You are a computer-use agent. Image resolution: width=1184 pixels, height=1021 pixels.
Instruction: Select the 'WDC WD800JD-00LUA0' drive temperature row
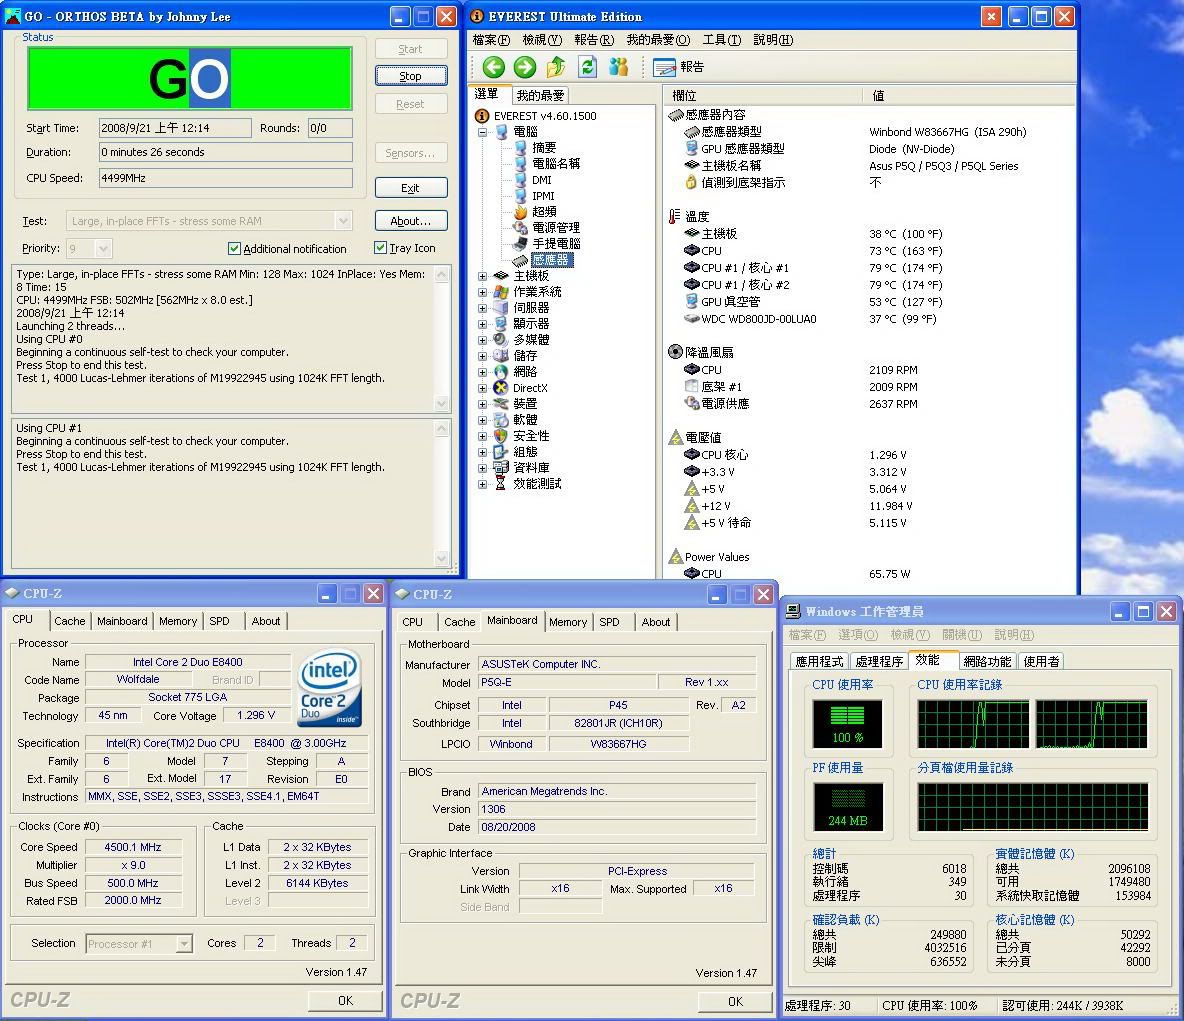point(809,319)
